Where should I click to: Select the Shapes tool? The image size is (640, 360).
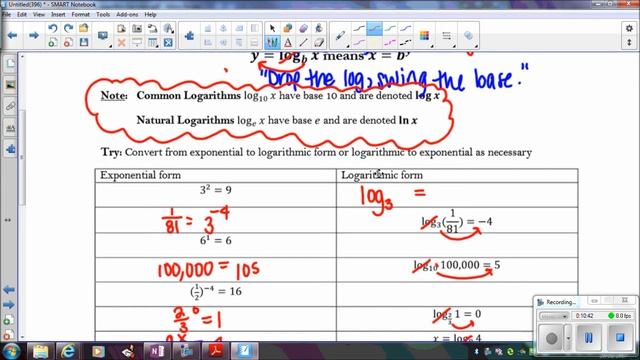click(x=288, y=28)
